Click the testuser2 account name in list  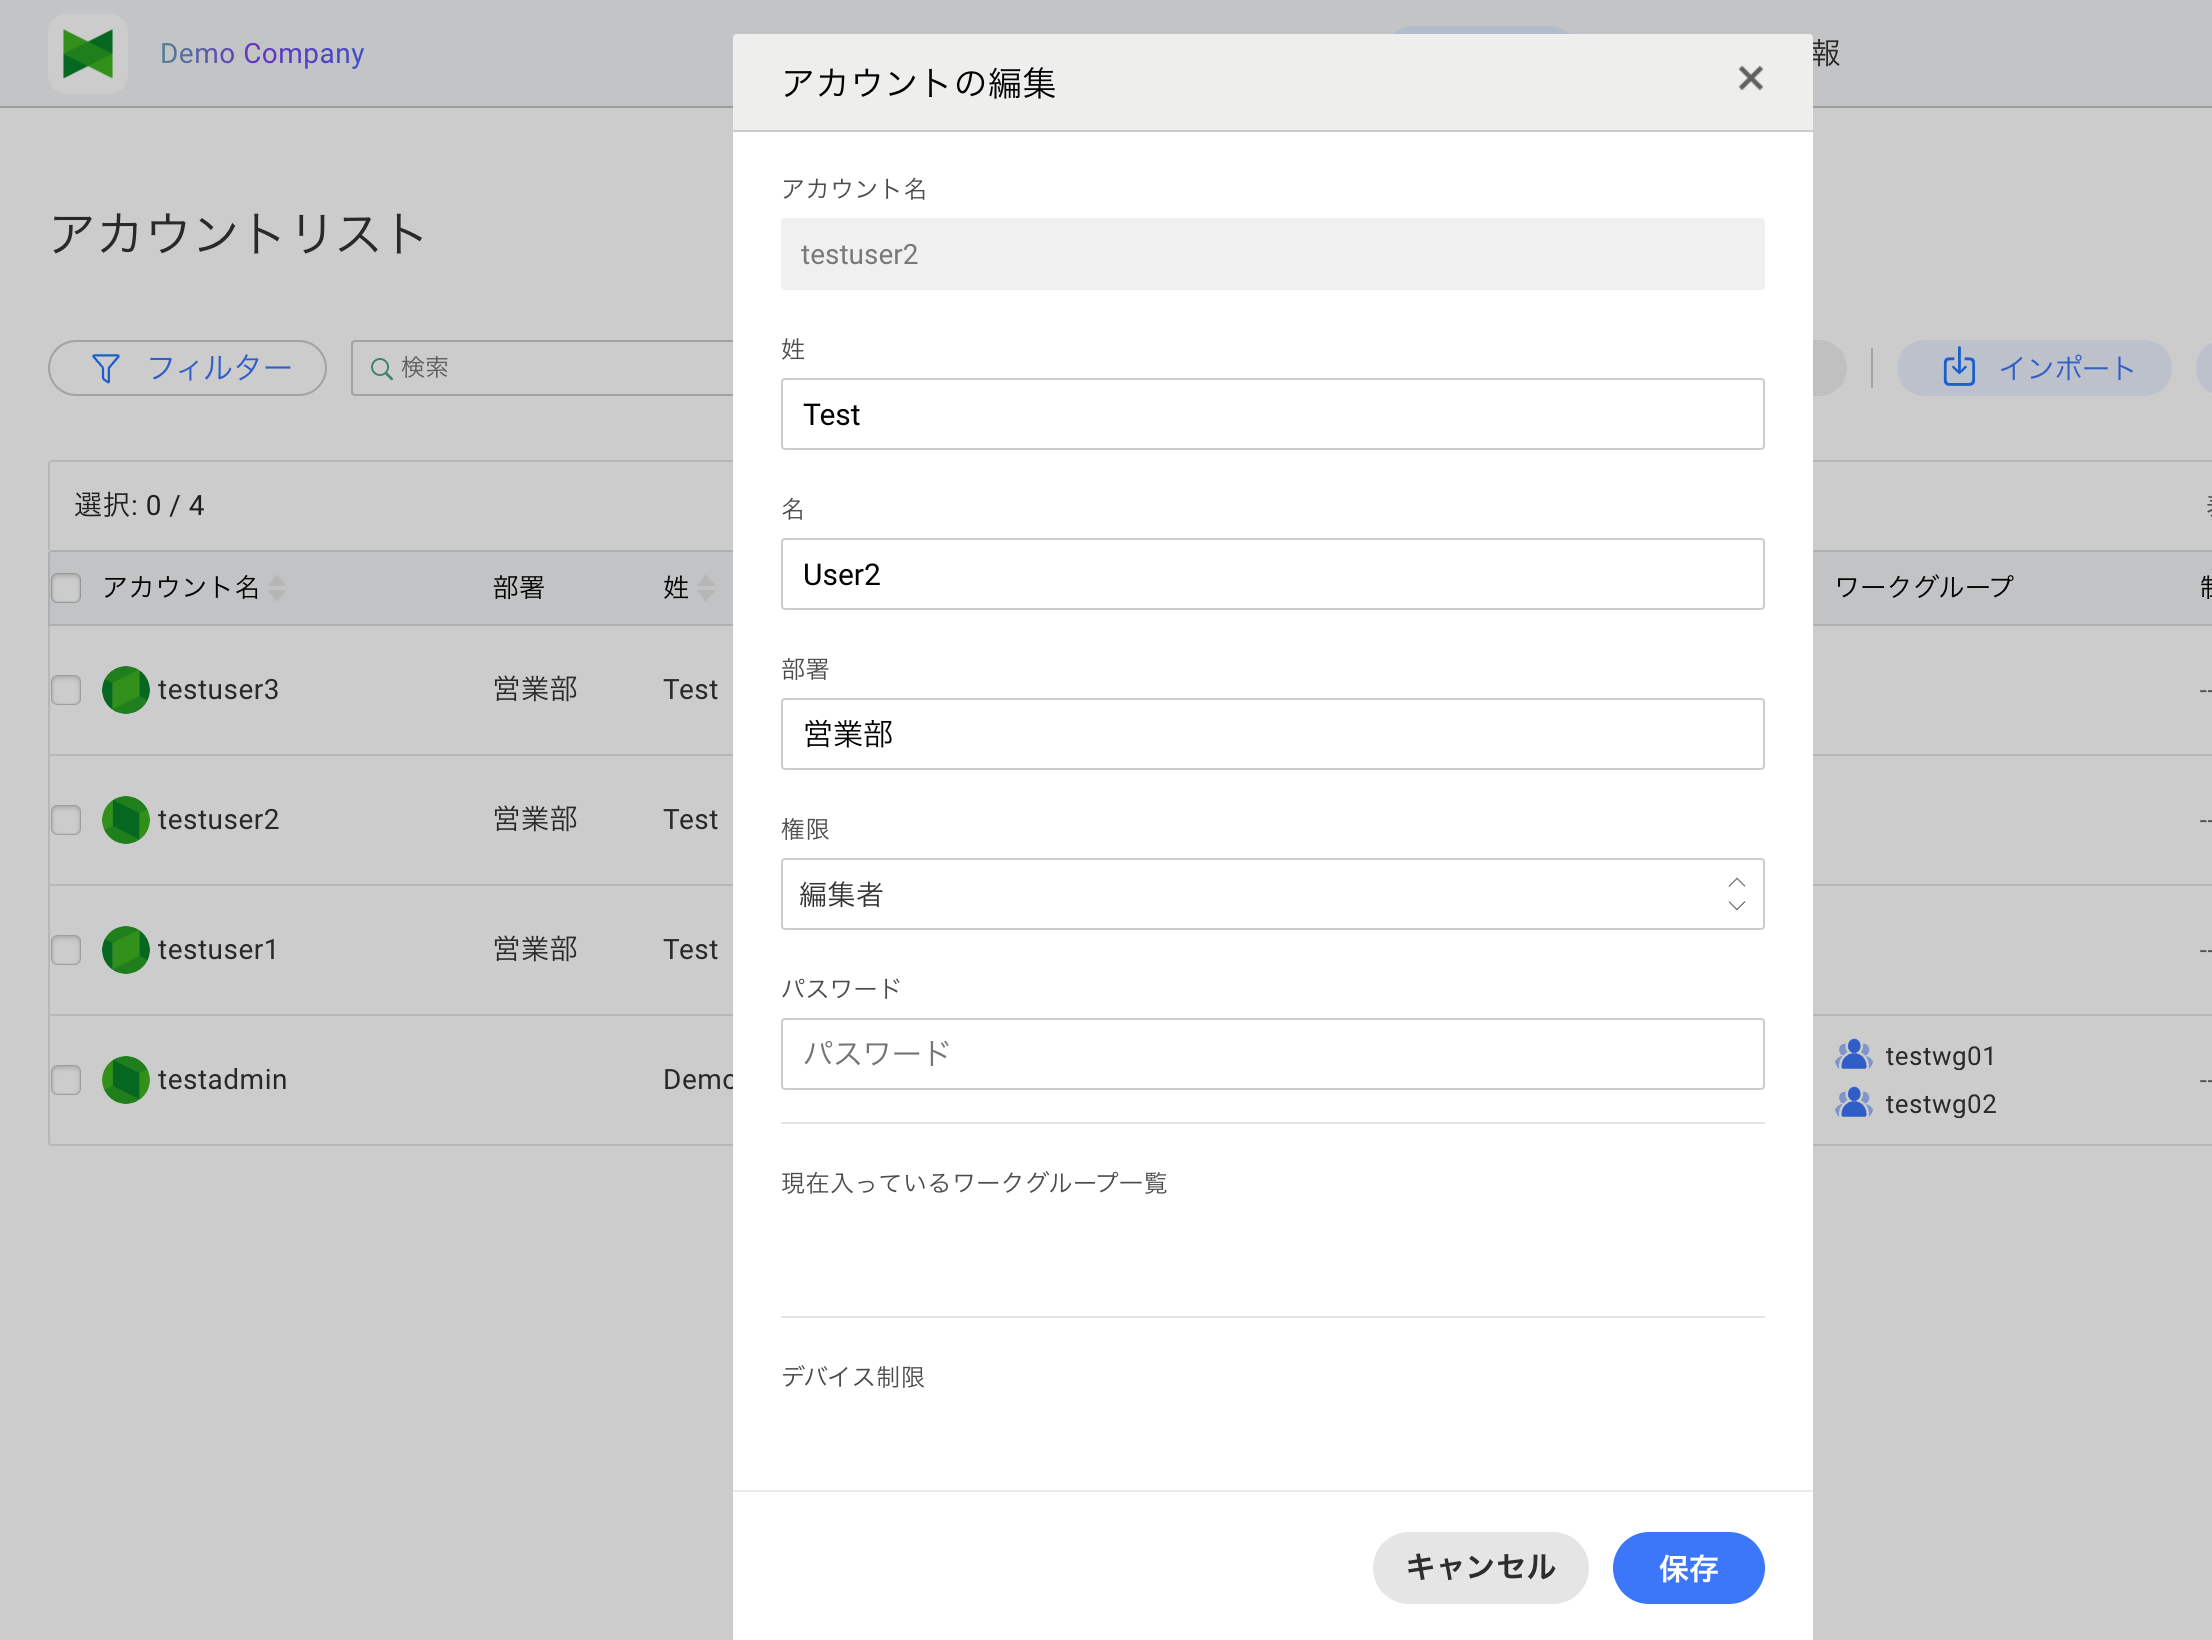(218, 820)
